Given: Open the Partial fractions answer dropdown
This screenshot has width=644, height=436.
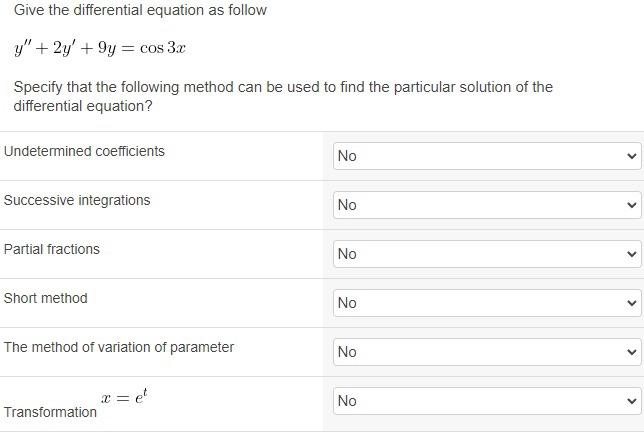Looking at the screenshot, I should tap(486, 254).
